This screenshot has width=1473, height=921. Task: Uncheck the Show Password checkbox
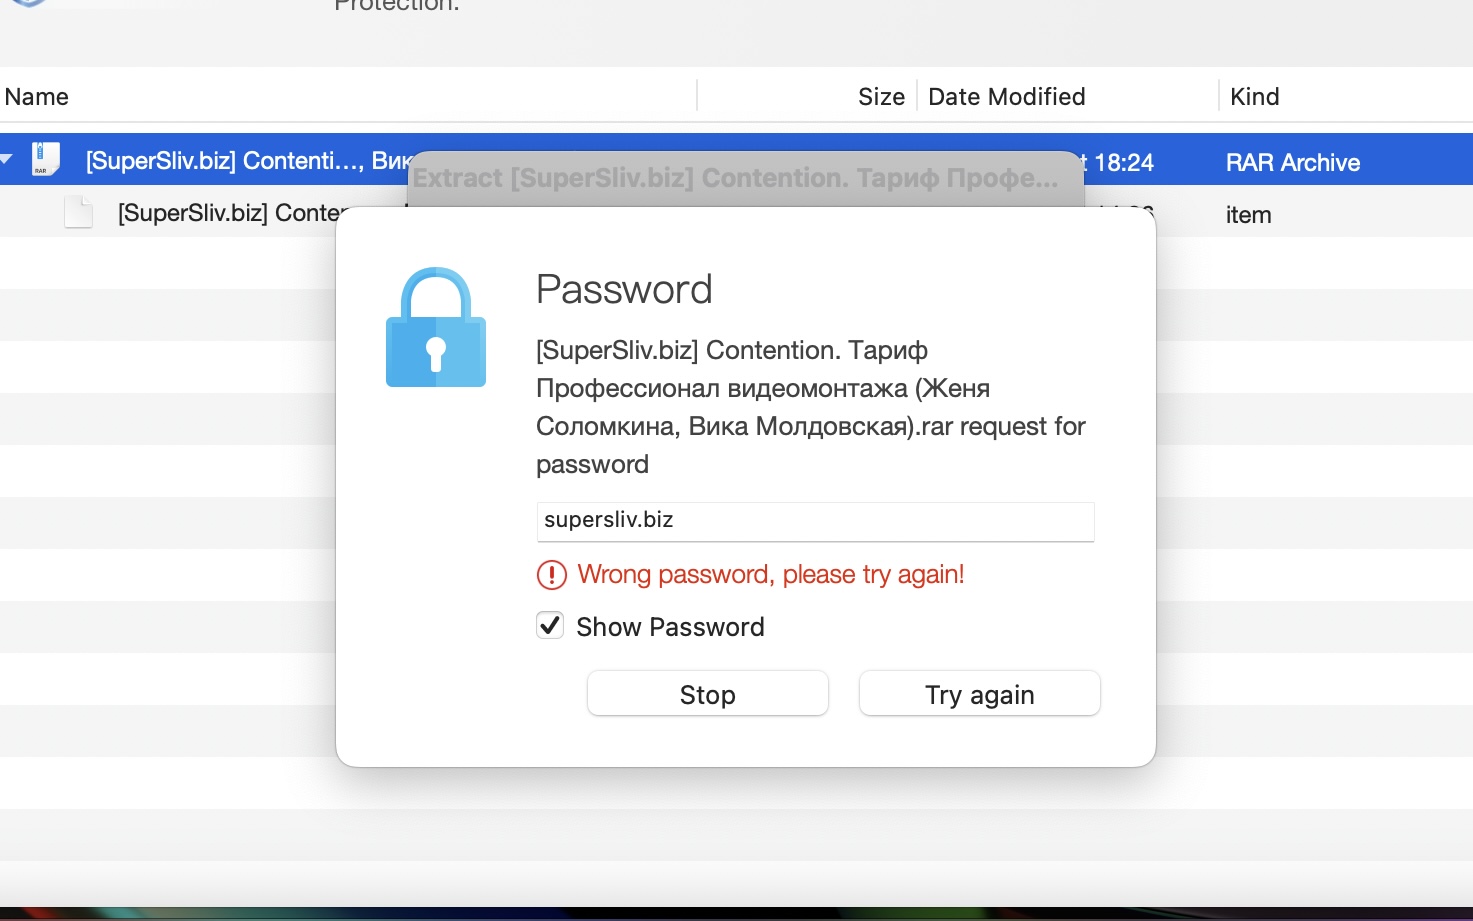tap(550, 626)
